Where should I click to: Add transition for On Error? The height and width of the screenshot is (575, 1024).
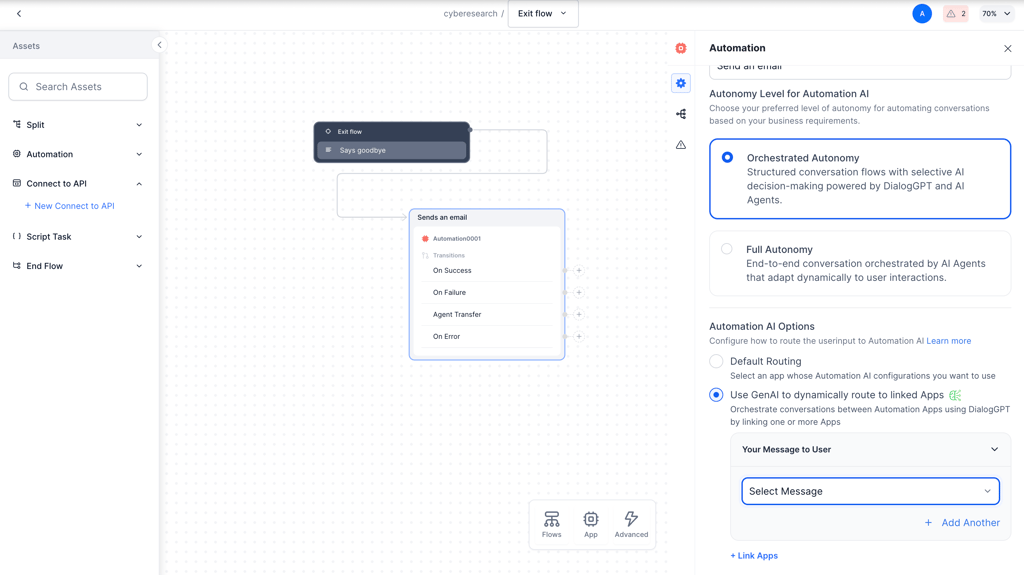[x=579, y=337]
